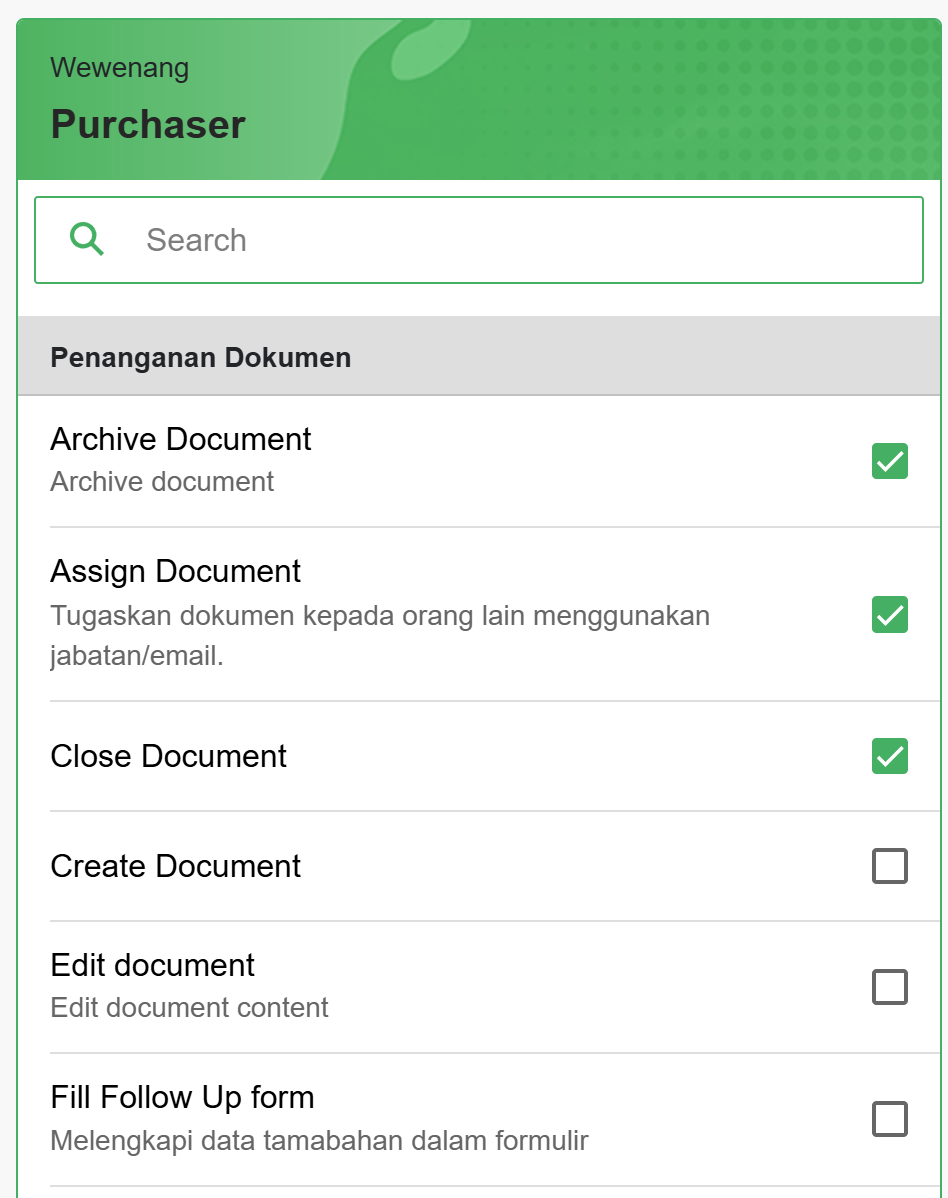The height and width of the screenshot is (1198, 948).
Task: Select the Assign Document permission title
Action: click(x=176, y=571)
